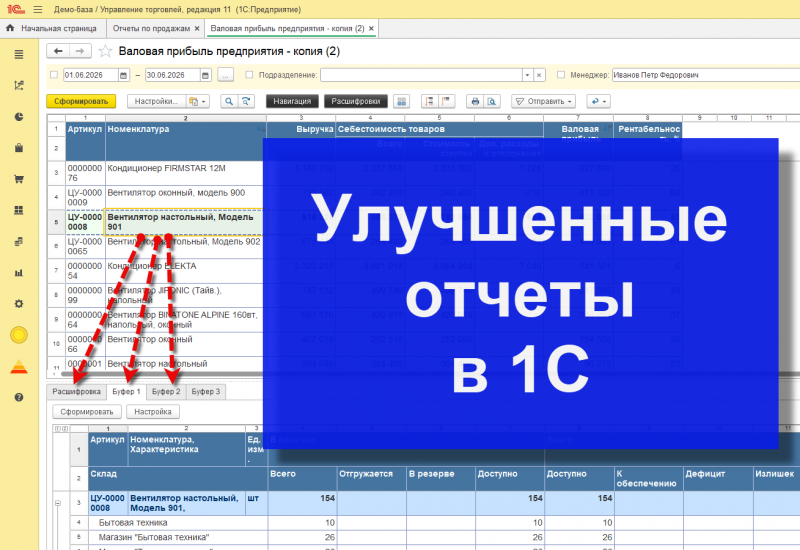800x550 pixels.
Task: Open the shopping bag section in sidebar
Action: pyautogui.click(x=19, y=148)
